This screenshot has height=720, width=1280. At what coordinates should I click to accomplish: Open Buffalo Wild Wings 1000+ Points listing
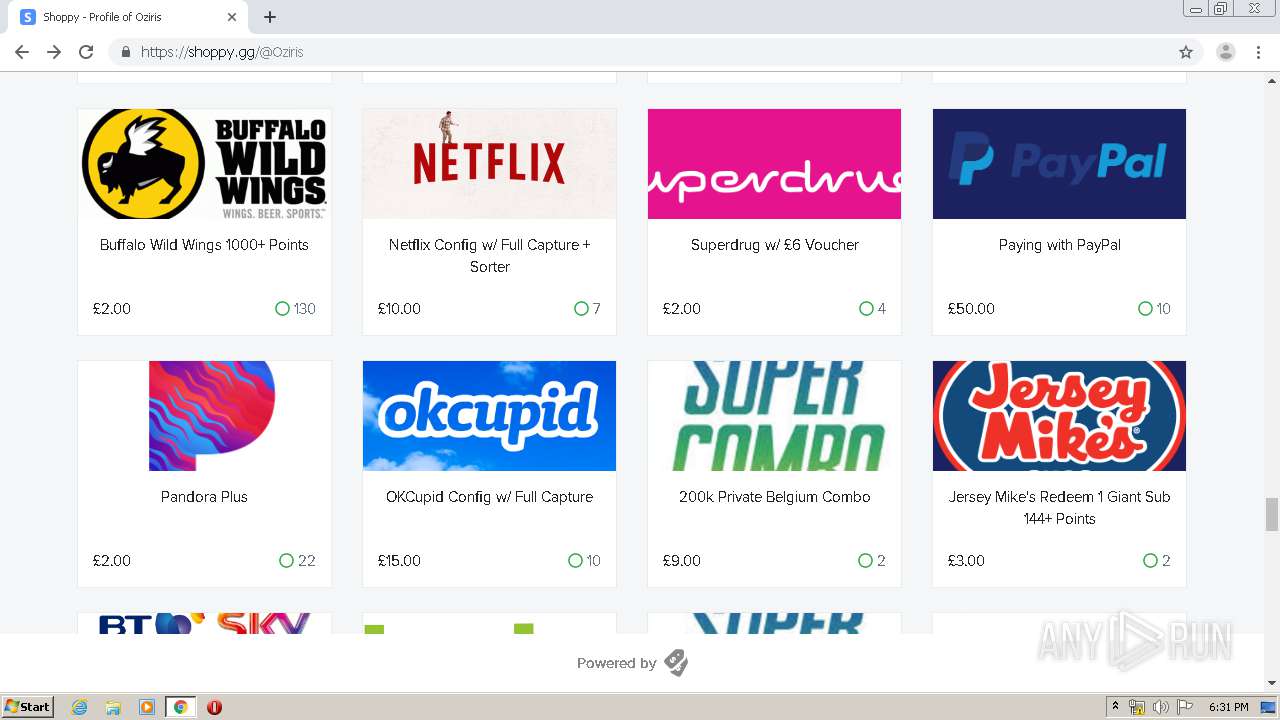(x=204, y=245)
